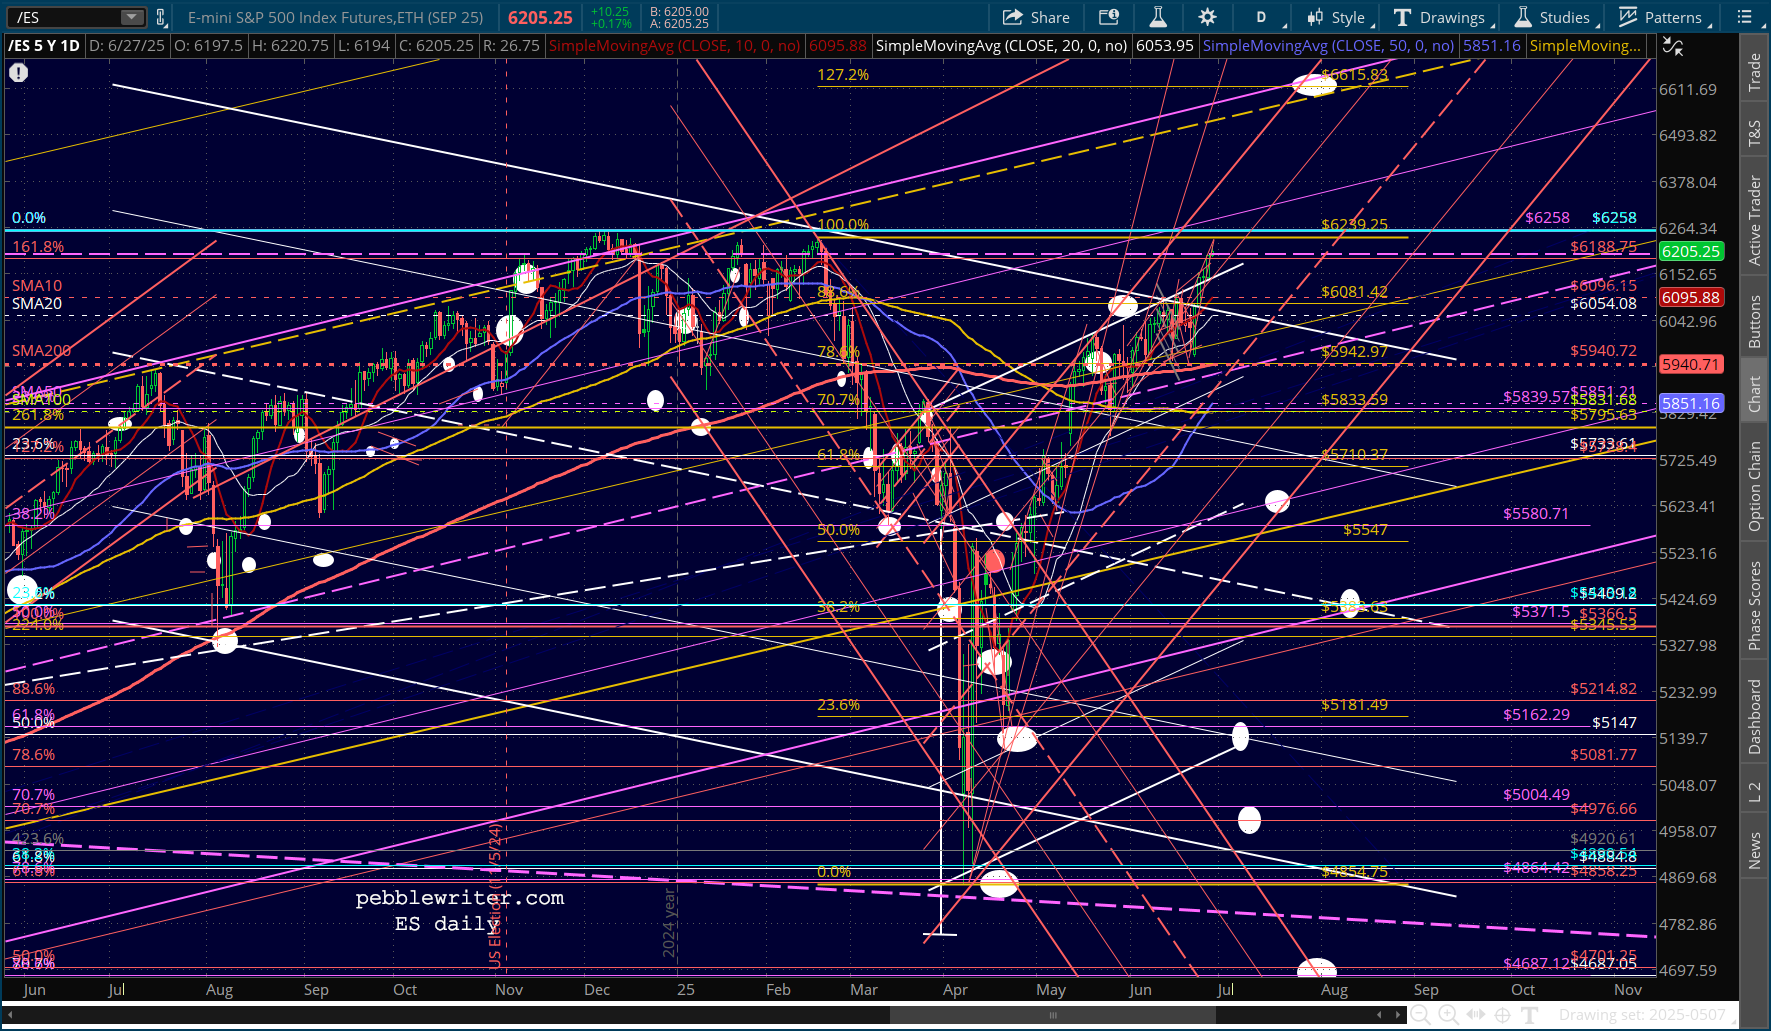Screen dimensions: 1771x1031
Task: Click the SMA200 label on chart
Action: [x=42, y=351]
